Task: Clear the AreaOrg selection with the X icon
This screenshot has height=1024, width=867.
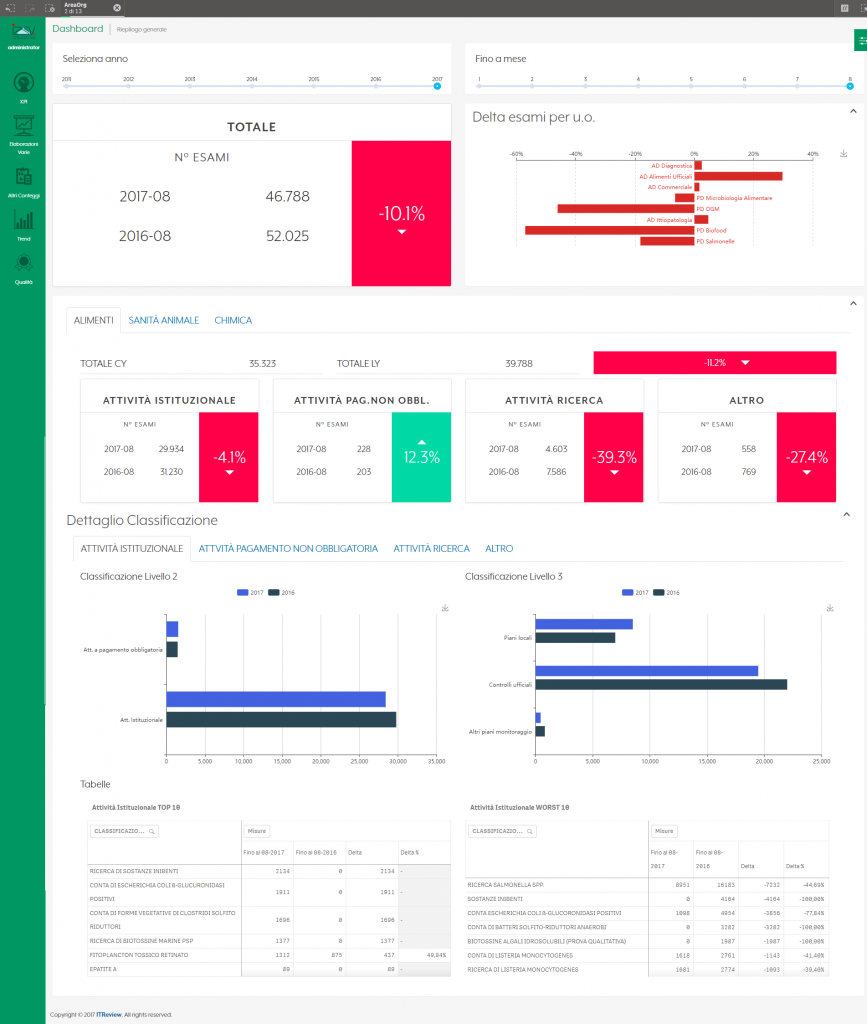Action: (117, 8)
